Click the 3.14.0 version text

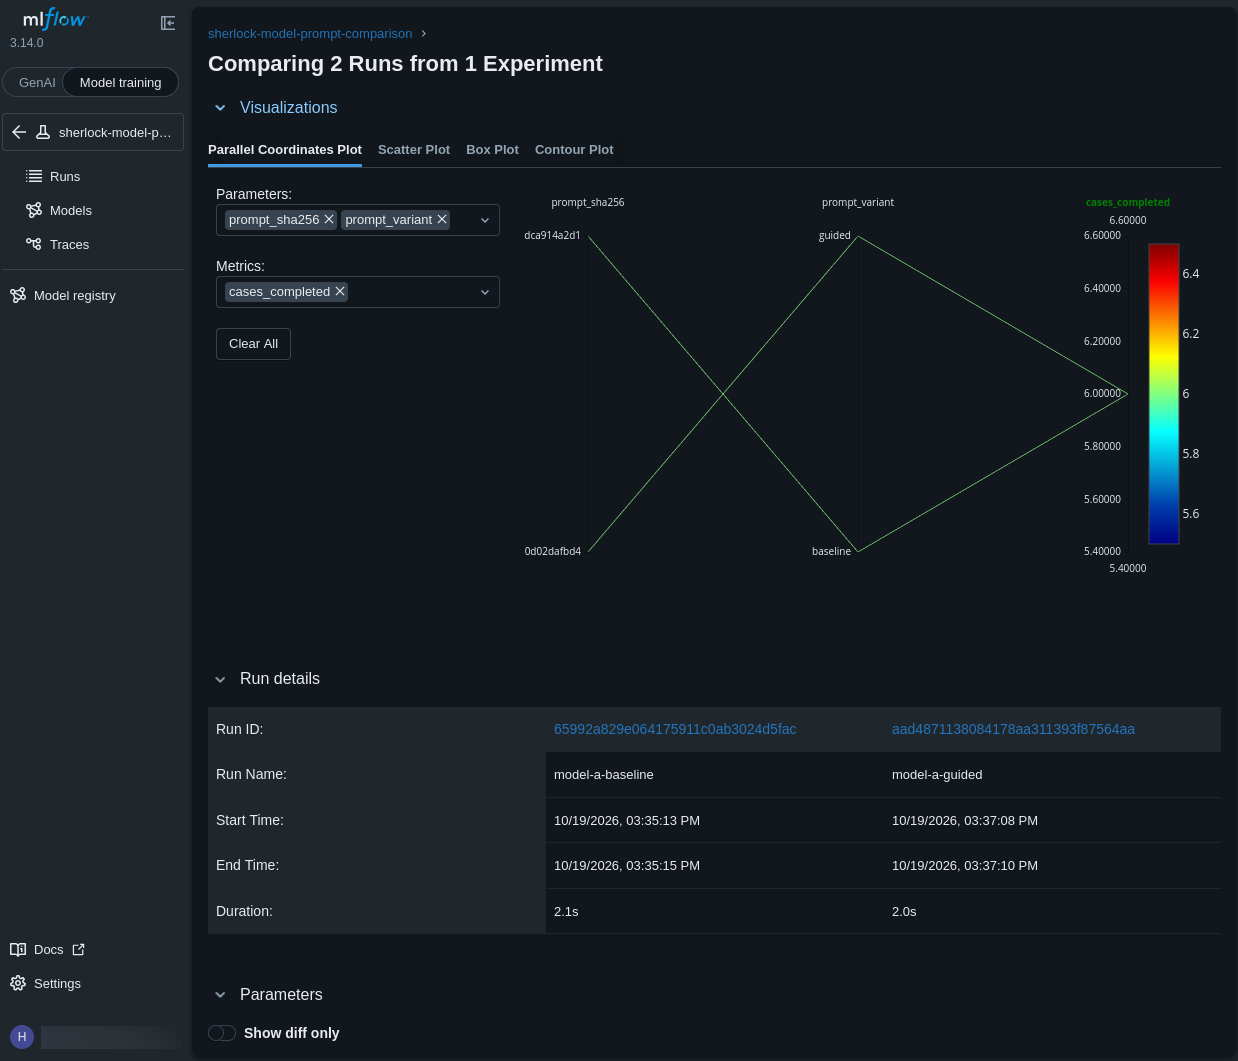27,43
